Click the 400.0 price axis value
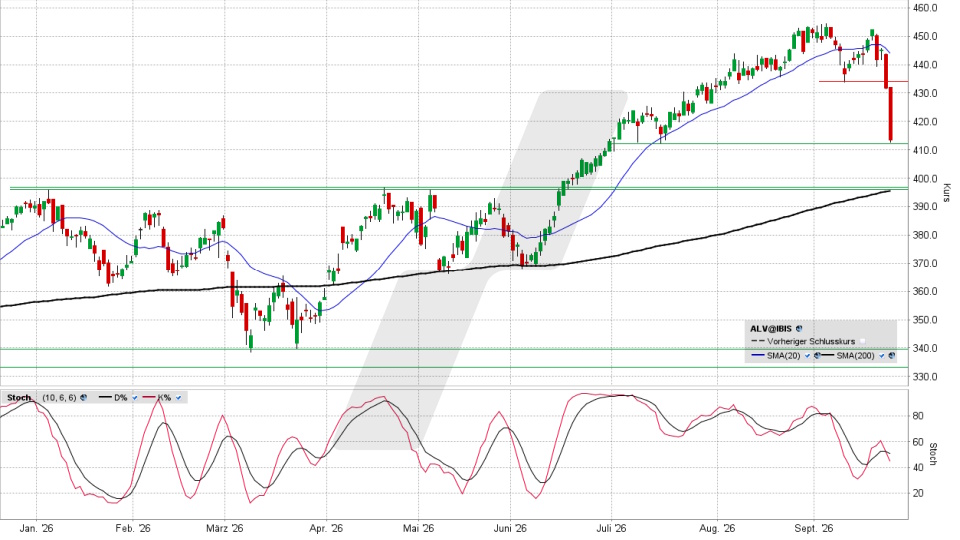This screenshot has width=960, height=540. [926, 179]
